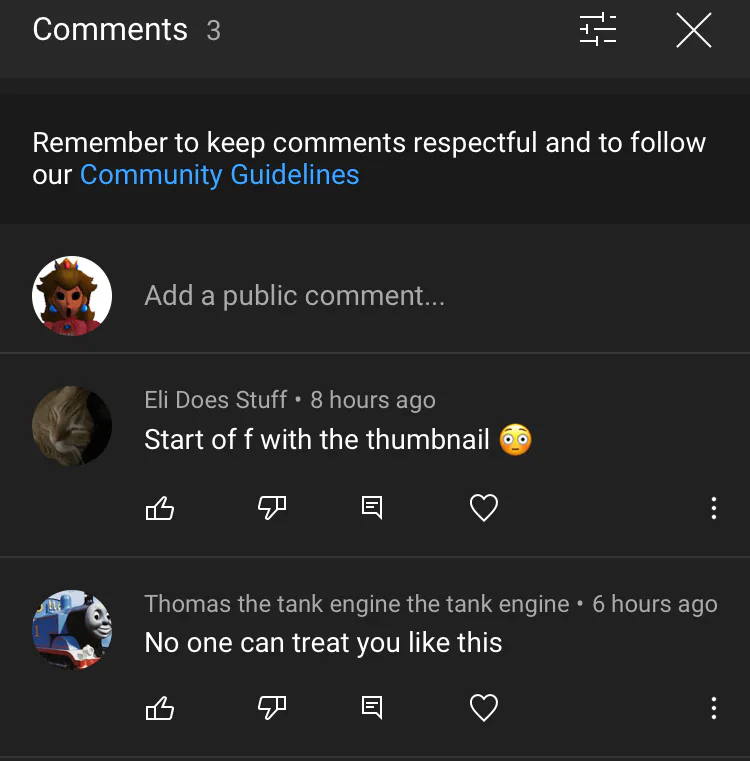Click the Add a public comment field
750x761 pixels.
[x=294, y=296]
